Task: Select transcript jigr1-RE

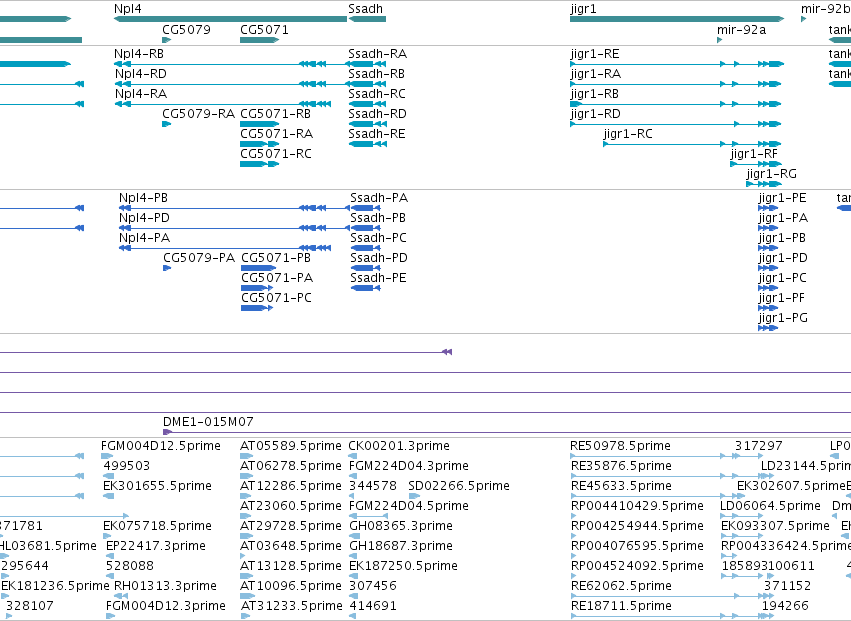Action: pos(595,54)
